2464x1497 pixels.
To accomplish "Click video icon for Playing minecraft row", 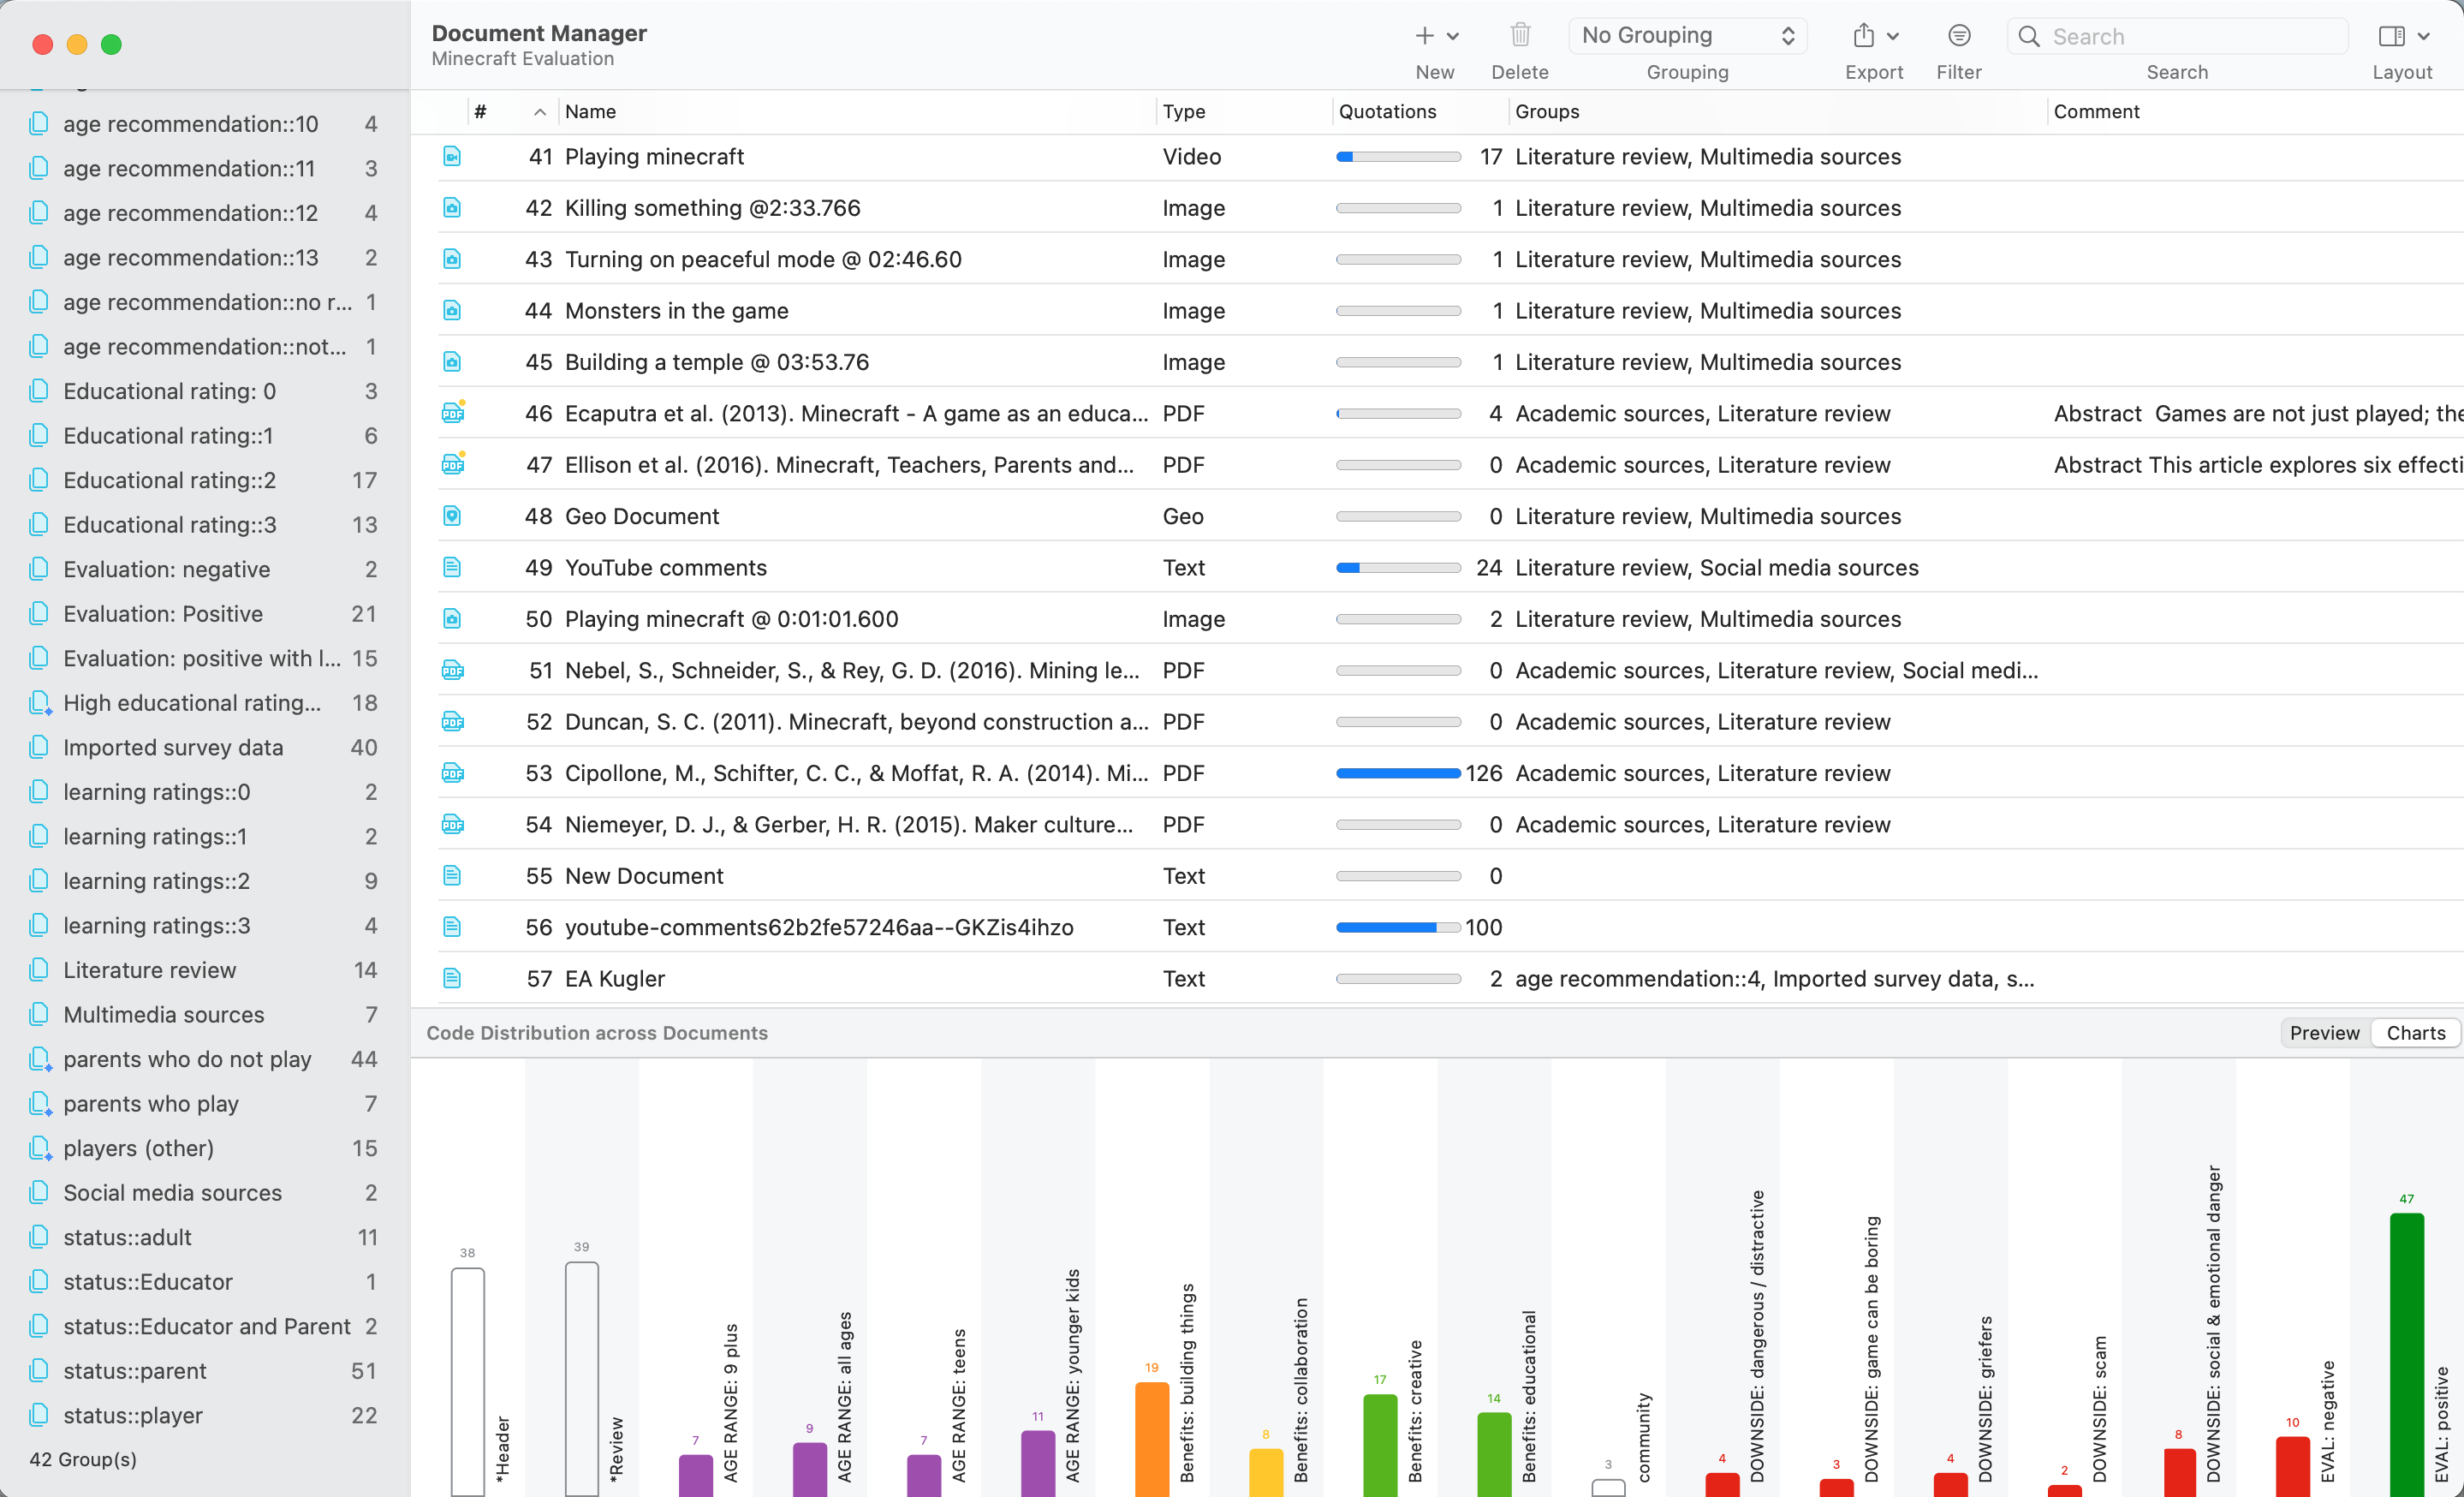I will point(452,157).
